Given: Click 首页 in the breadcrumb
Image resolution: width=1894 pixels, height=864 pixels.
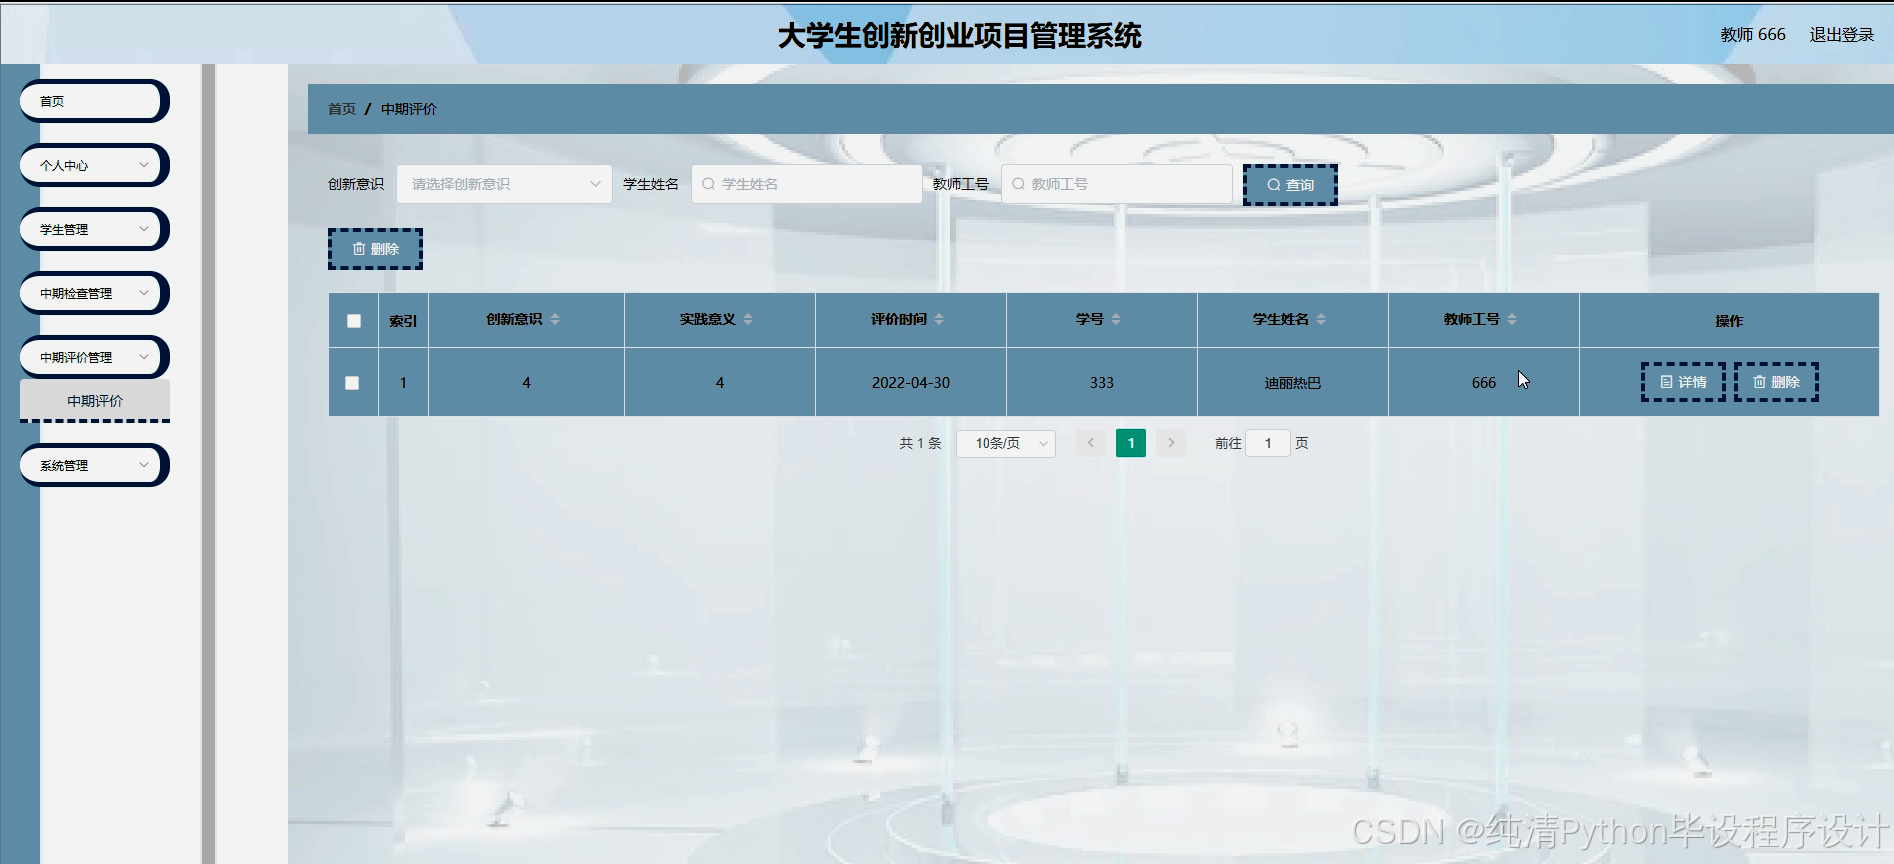Looking at the screenshot, I should (342, 109).
